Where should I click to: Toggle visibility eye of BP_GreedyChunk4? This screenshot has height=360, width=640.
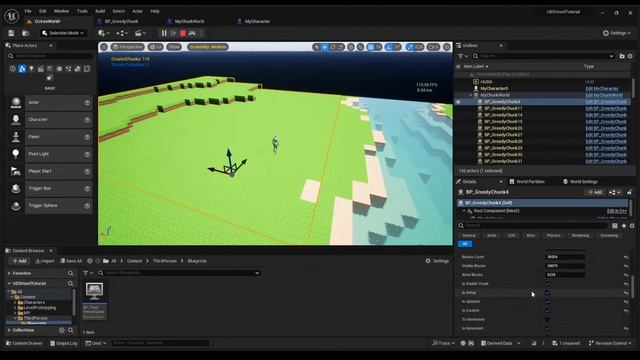pos(459,102)
